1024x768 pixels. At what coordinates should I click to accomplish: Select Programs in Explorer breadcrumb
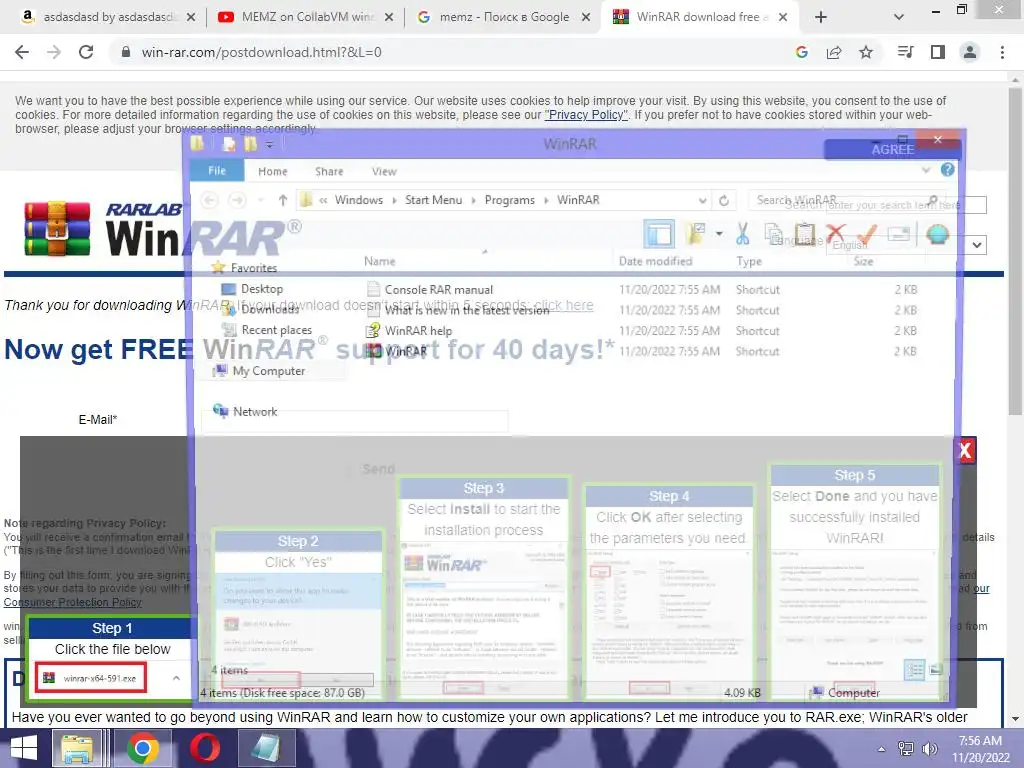pos(509,200)
